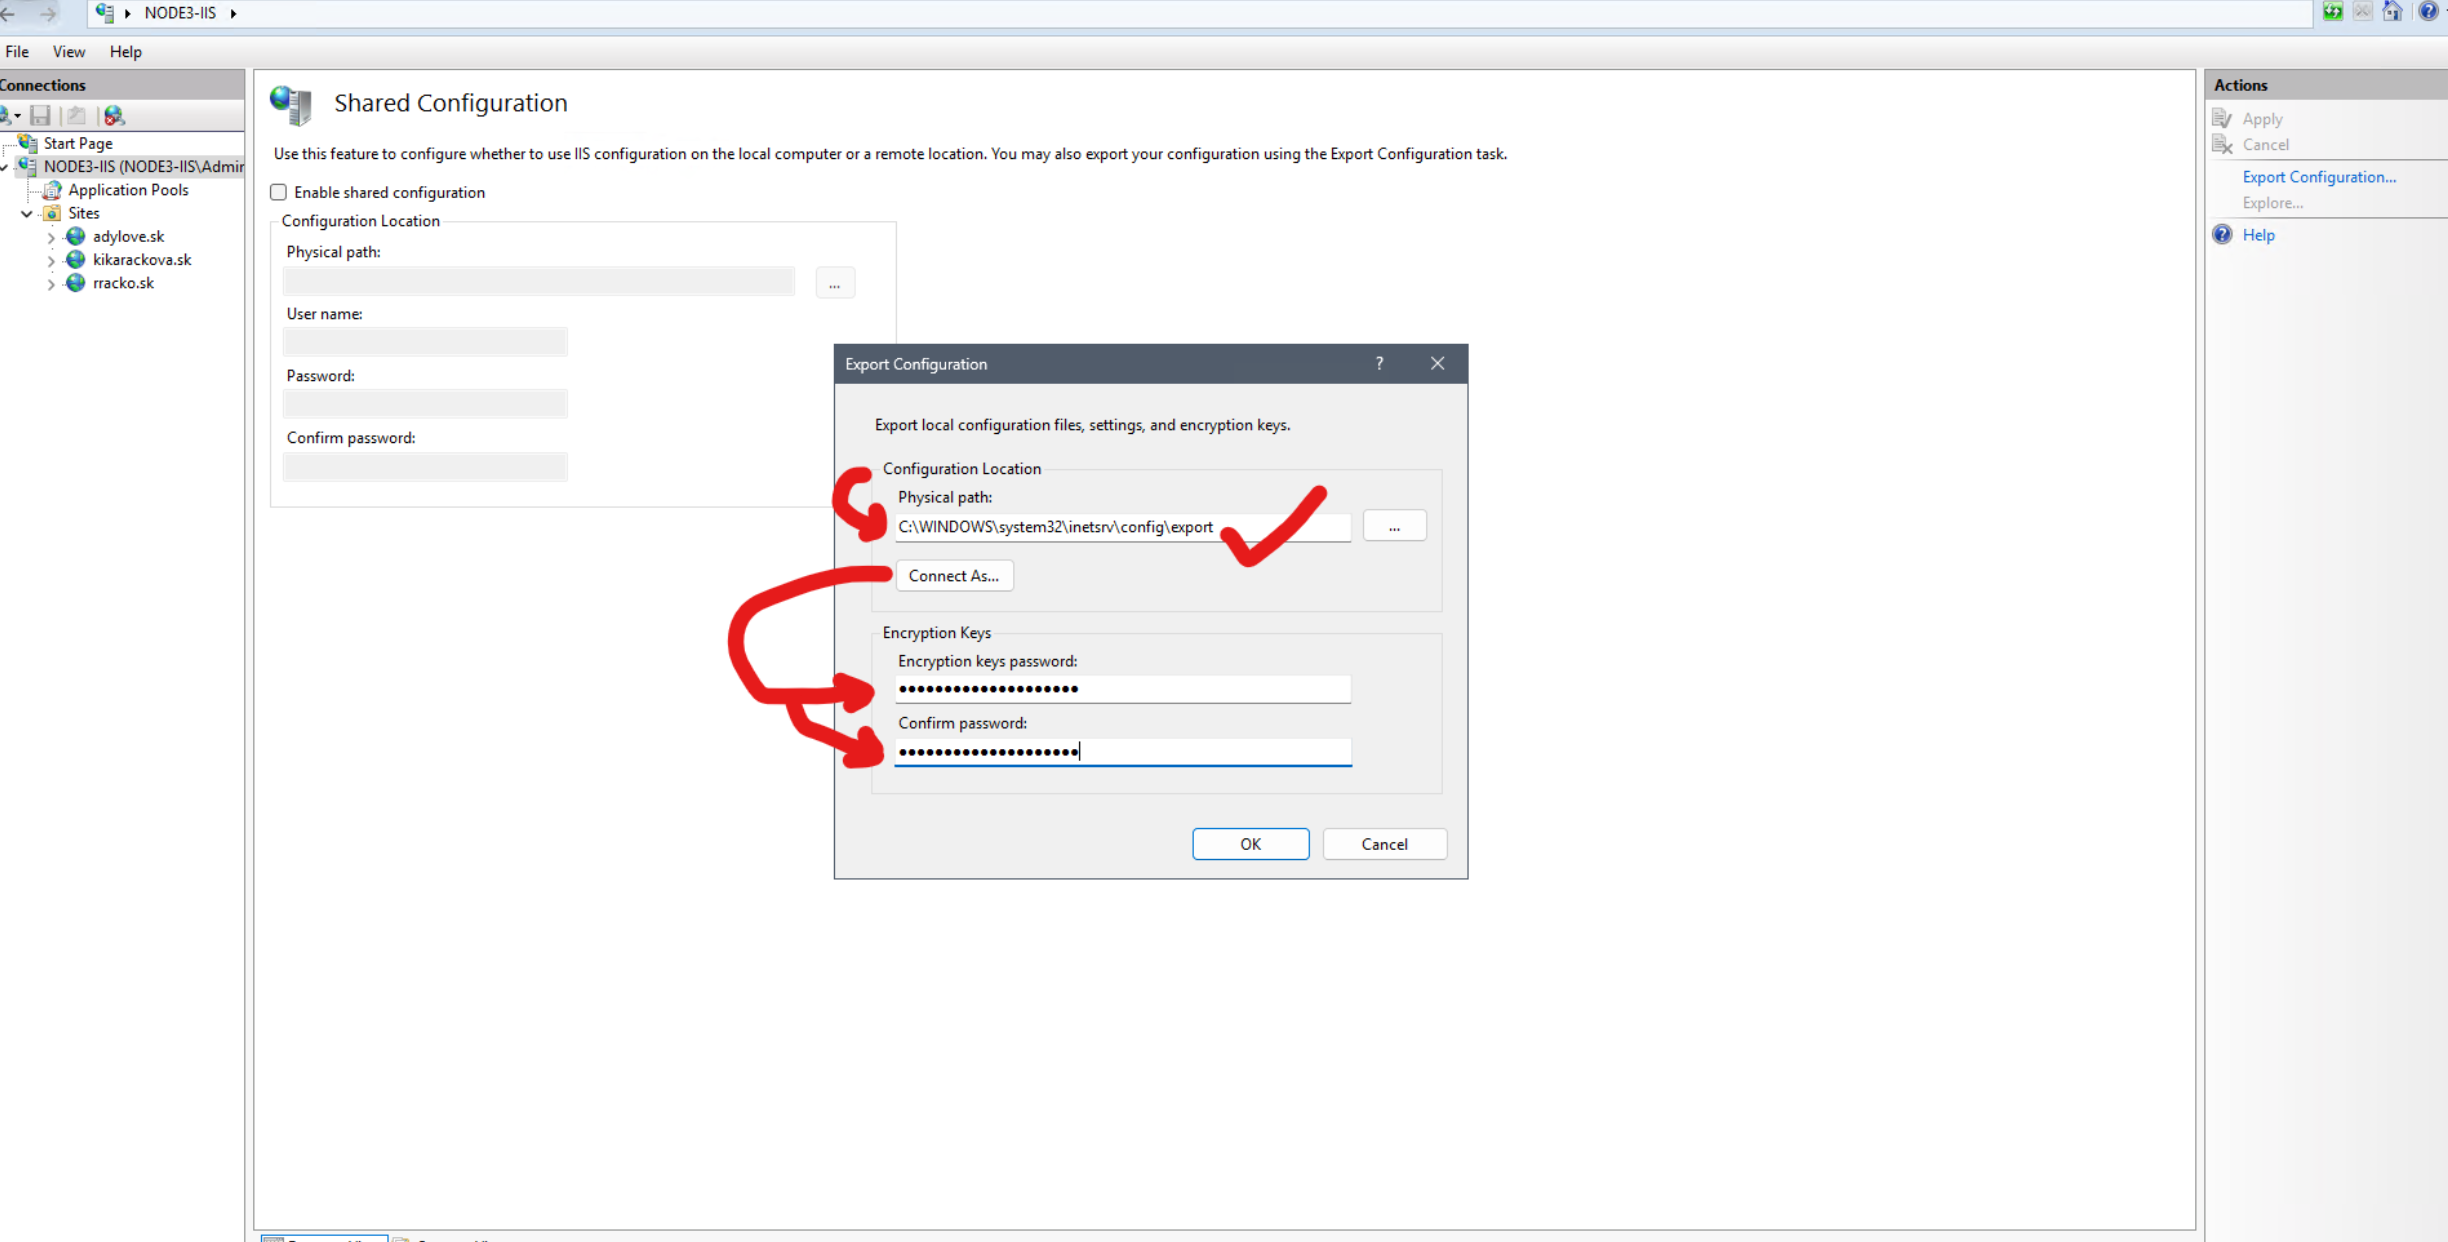
Task: Click Export Configuration... link in Actions
Action: pyautogui.click(x=2318, y=177)
